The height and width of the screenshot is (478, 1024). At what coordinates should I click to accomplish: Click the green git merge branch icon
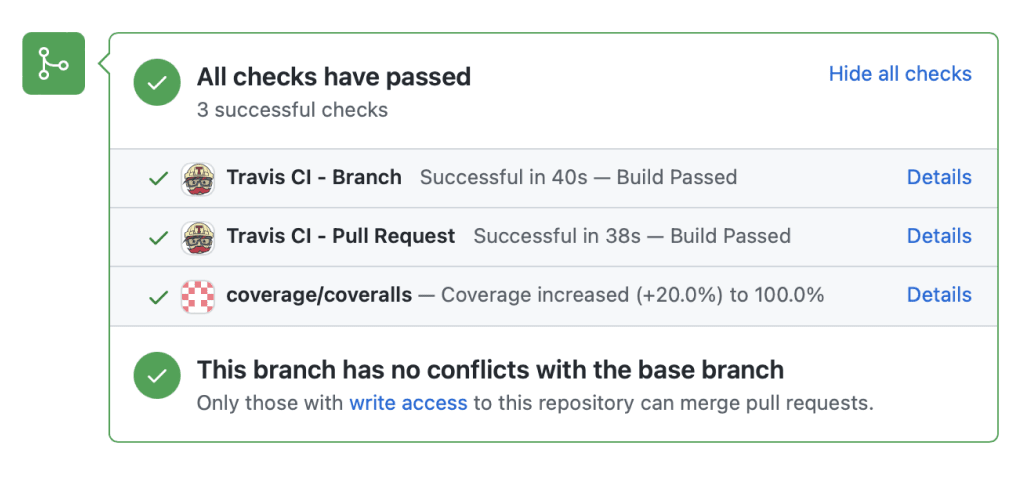click(54, 63)
